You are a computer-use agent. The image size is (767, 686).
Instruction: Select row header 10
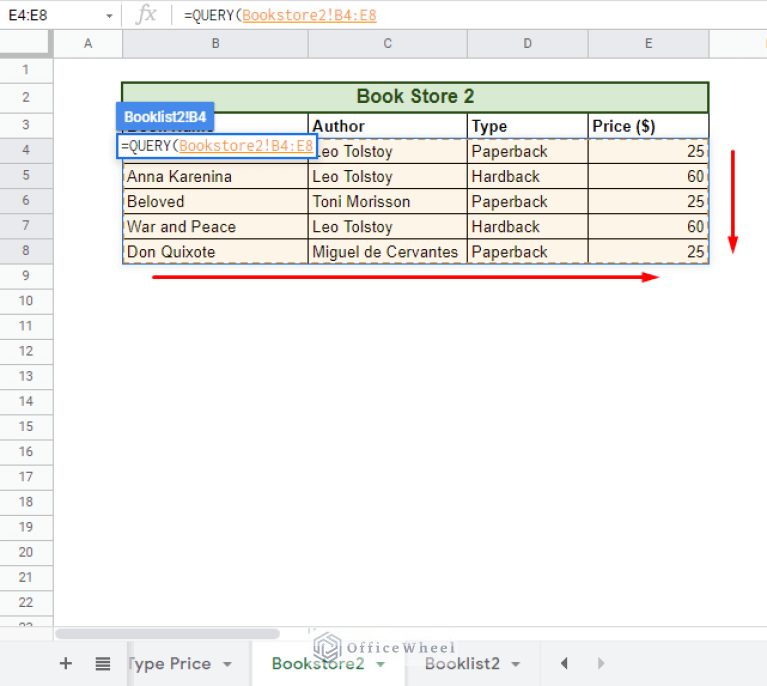[x=26, y=301]
